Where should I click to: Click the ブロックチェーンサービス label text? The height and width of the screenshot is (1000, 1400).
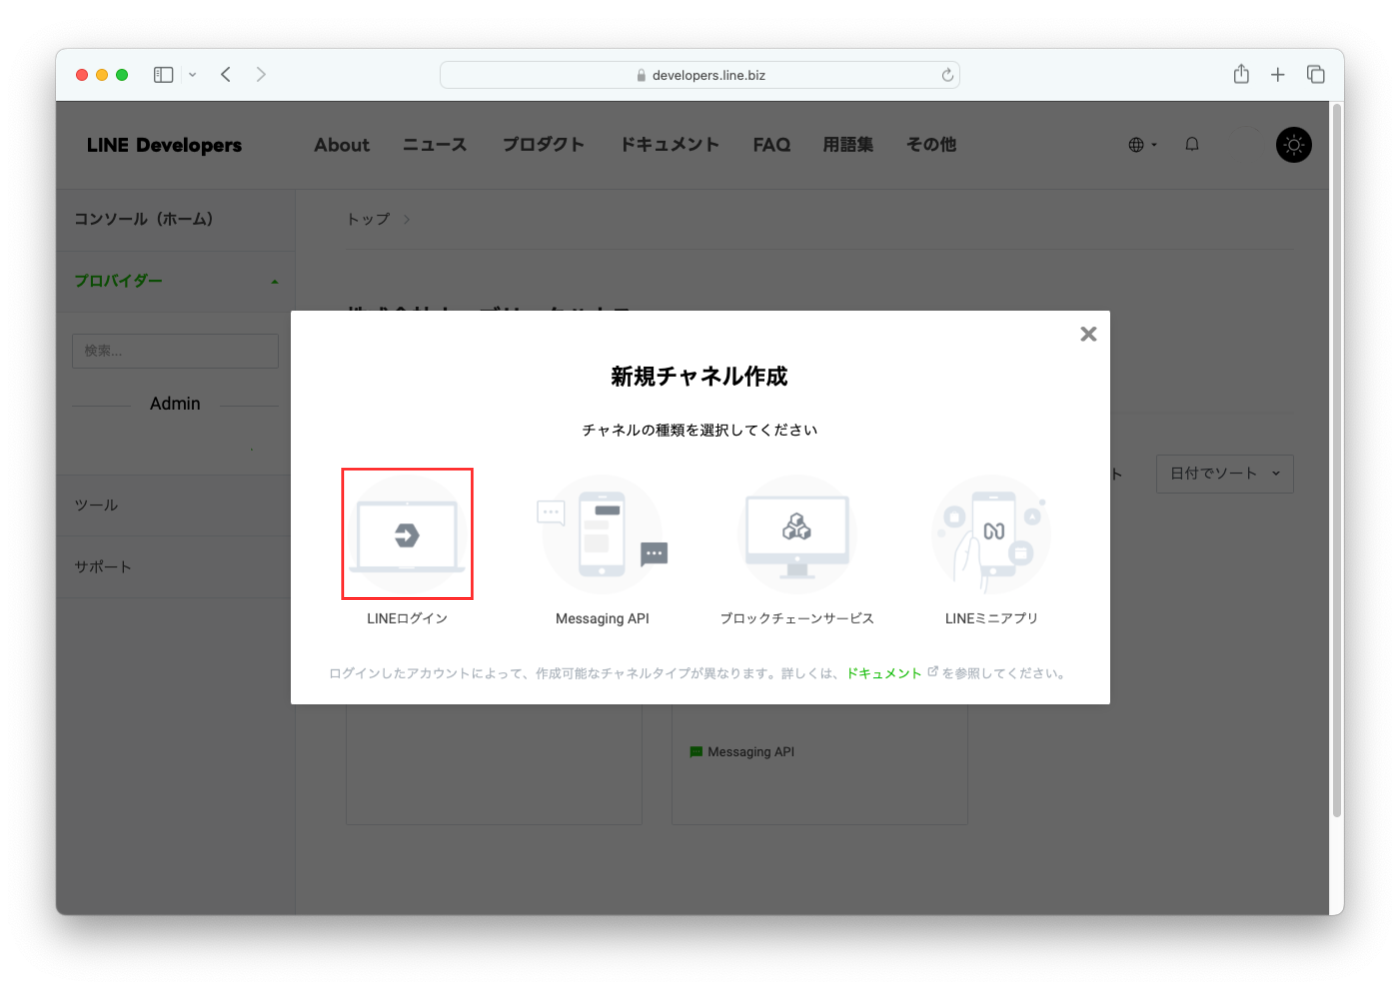point(797,619)
